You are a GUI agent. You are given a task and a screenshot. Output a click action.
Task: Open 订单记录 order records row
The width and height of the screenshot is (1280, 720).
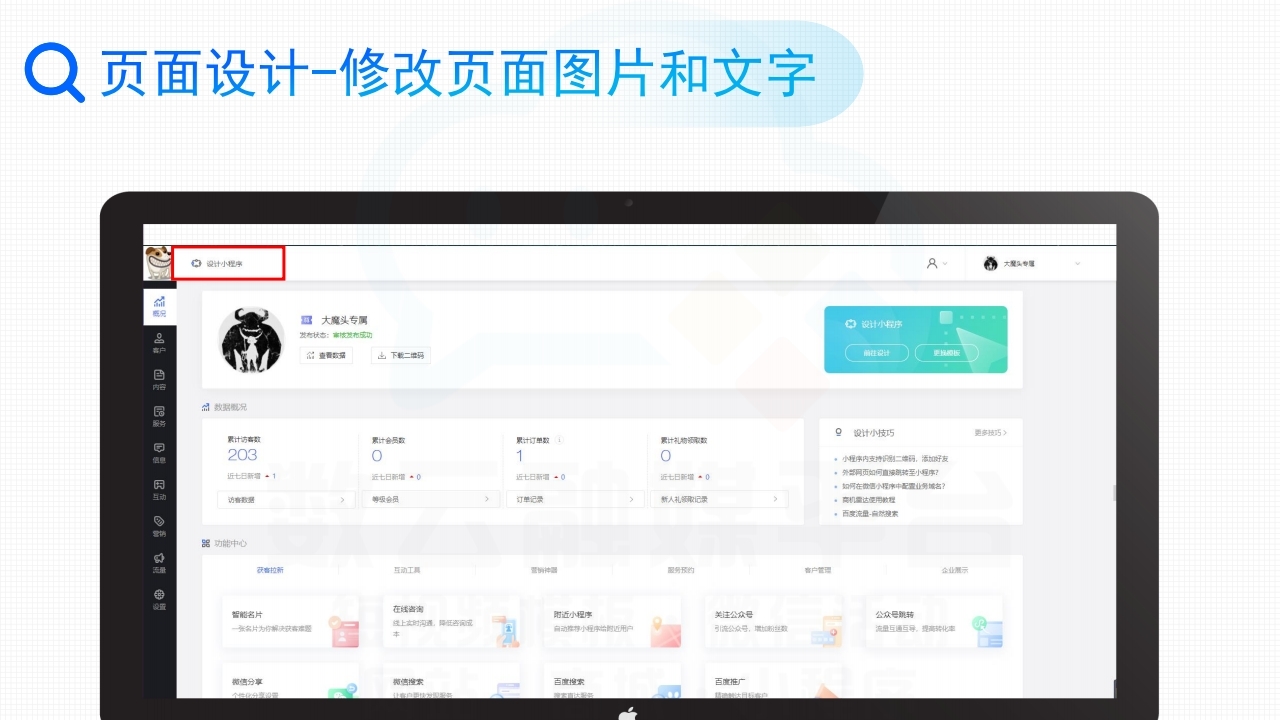pos(575,499)
